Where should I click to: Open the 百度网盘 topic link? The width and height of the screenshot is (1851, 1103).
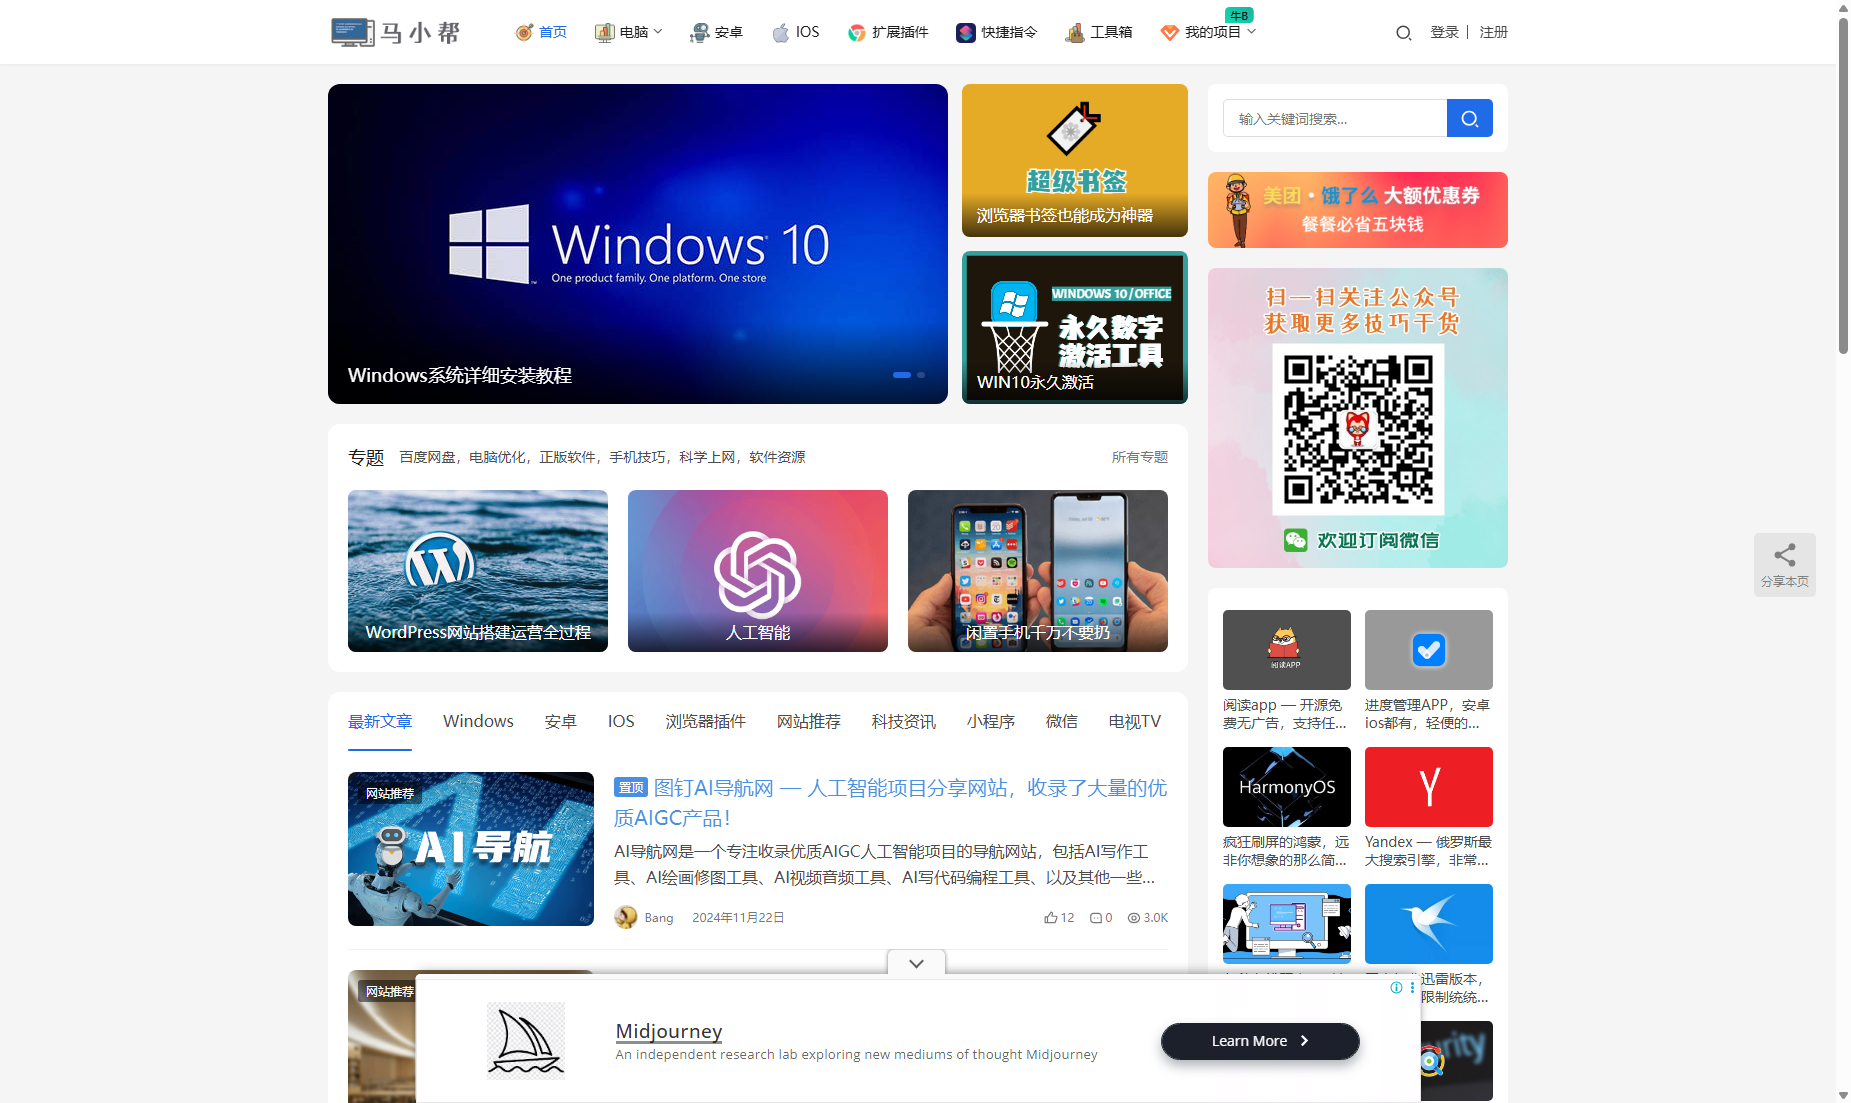click(x=427, y=457)
